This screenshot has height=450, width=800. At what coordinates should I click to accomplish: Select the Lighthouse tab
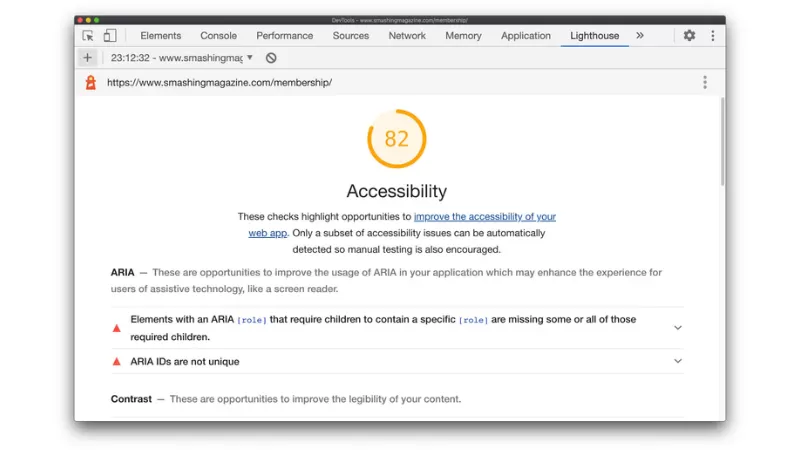click(x=594, y=36)
